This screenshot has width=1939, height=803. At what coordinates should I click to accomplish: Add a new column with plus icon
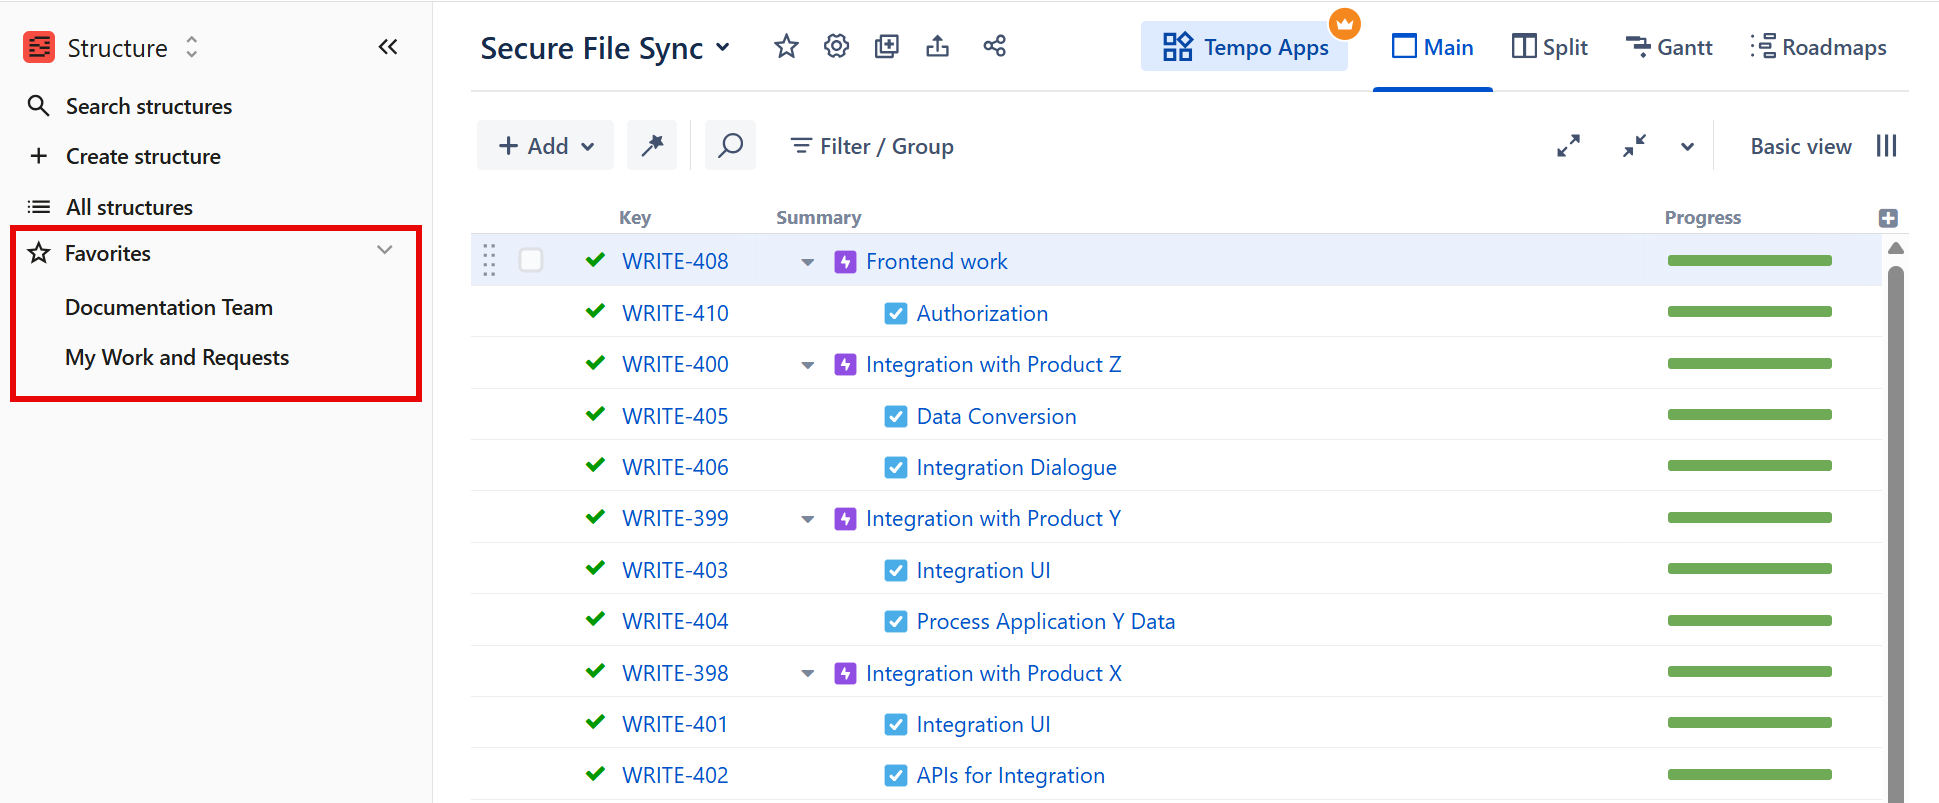[x=1887, y=218]
